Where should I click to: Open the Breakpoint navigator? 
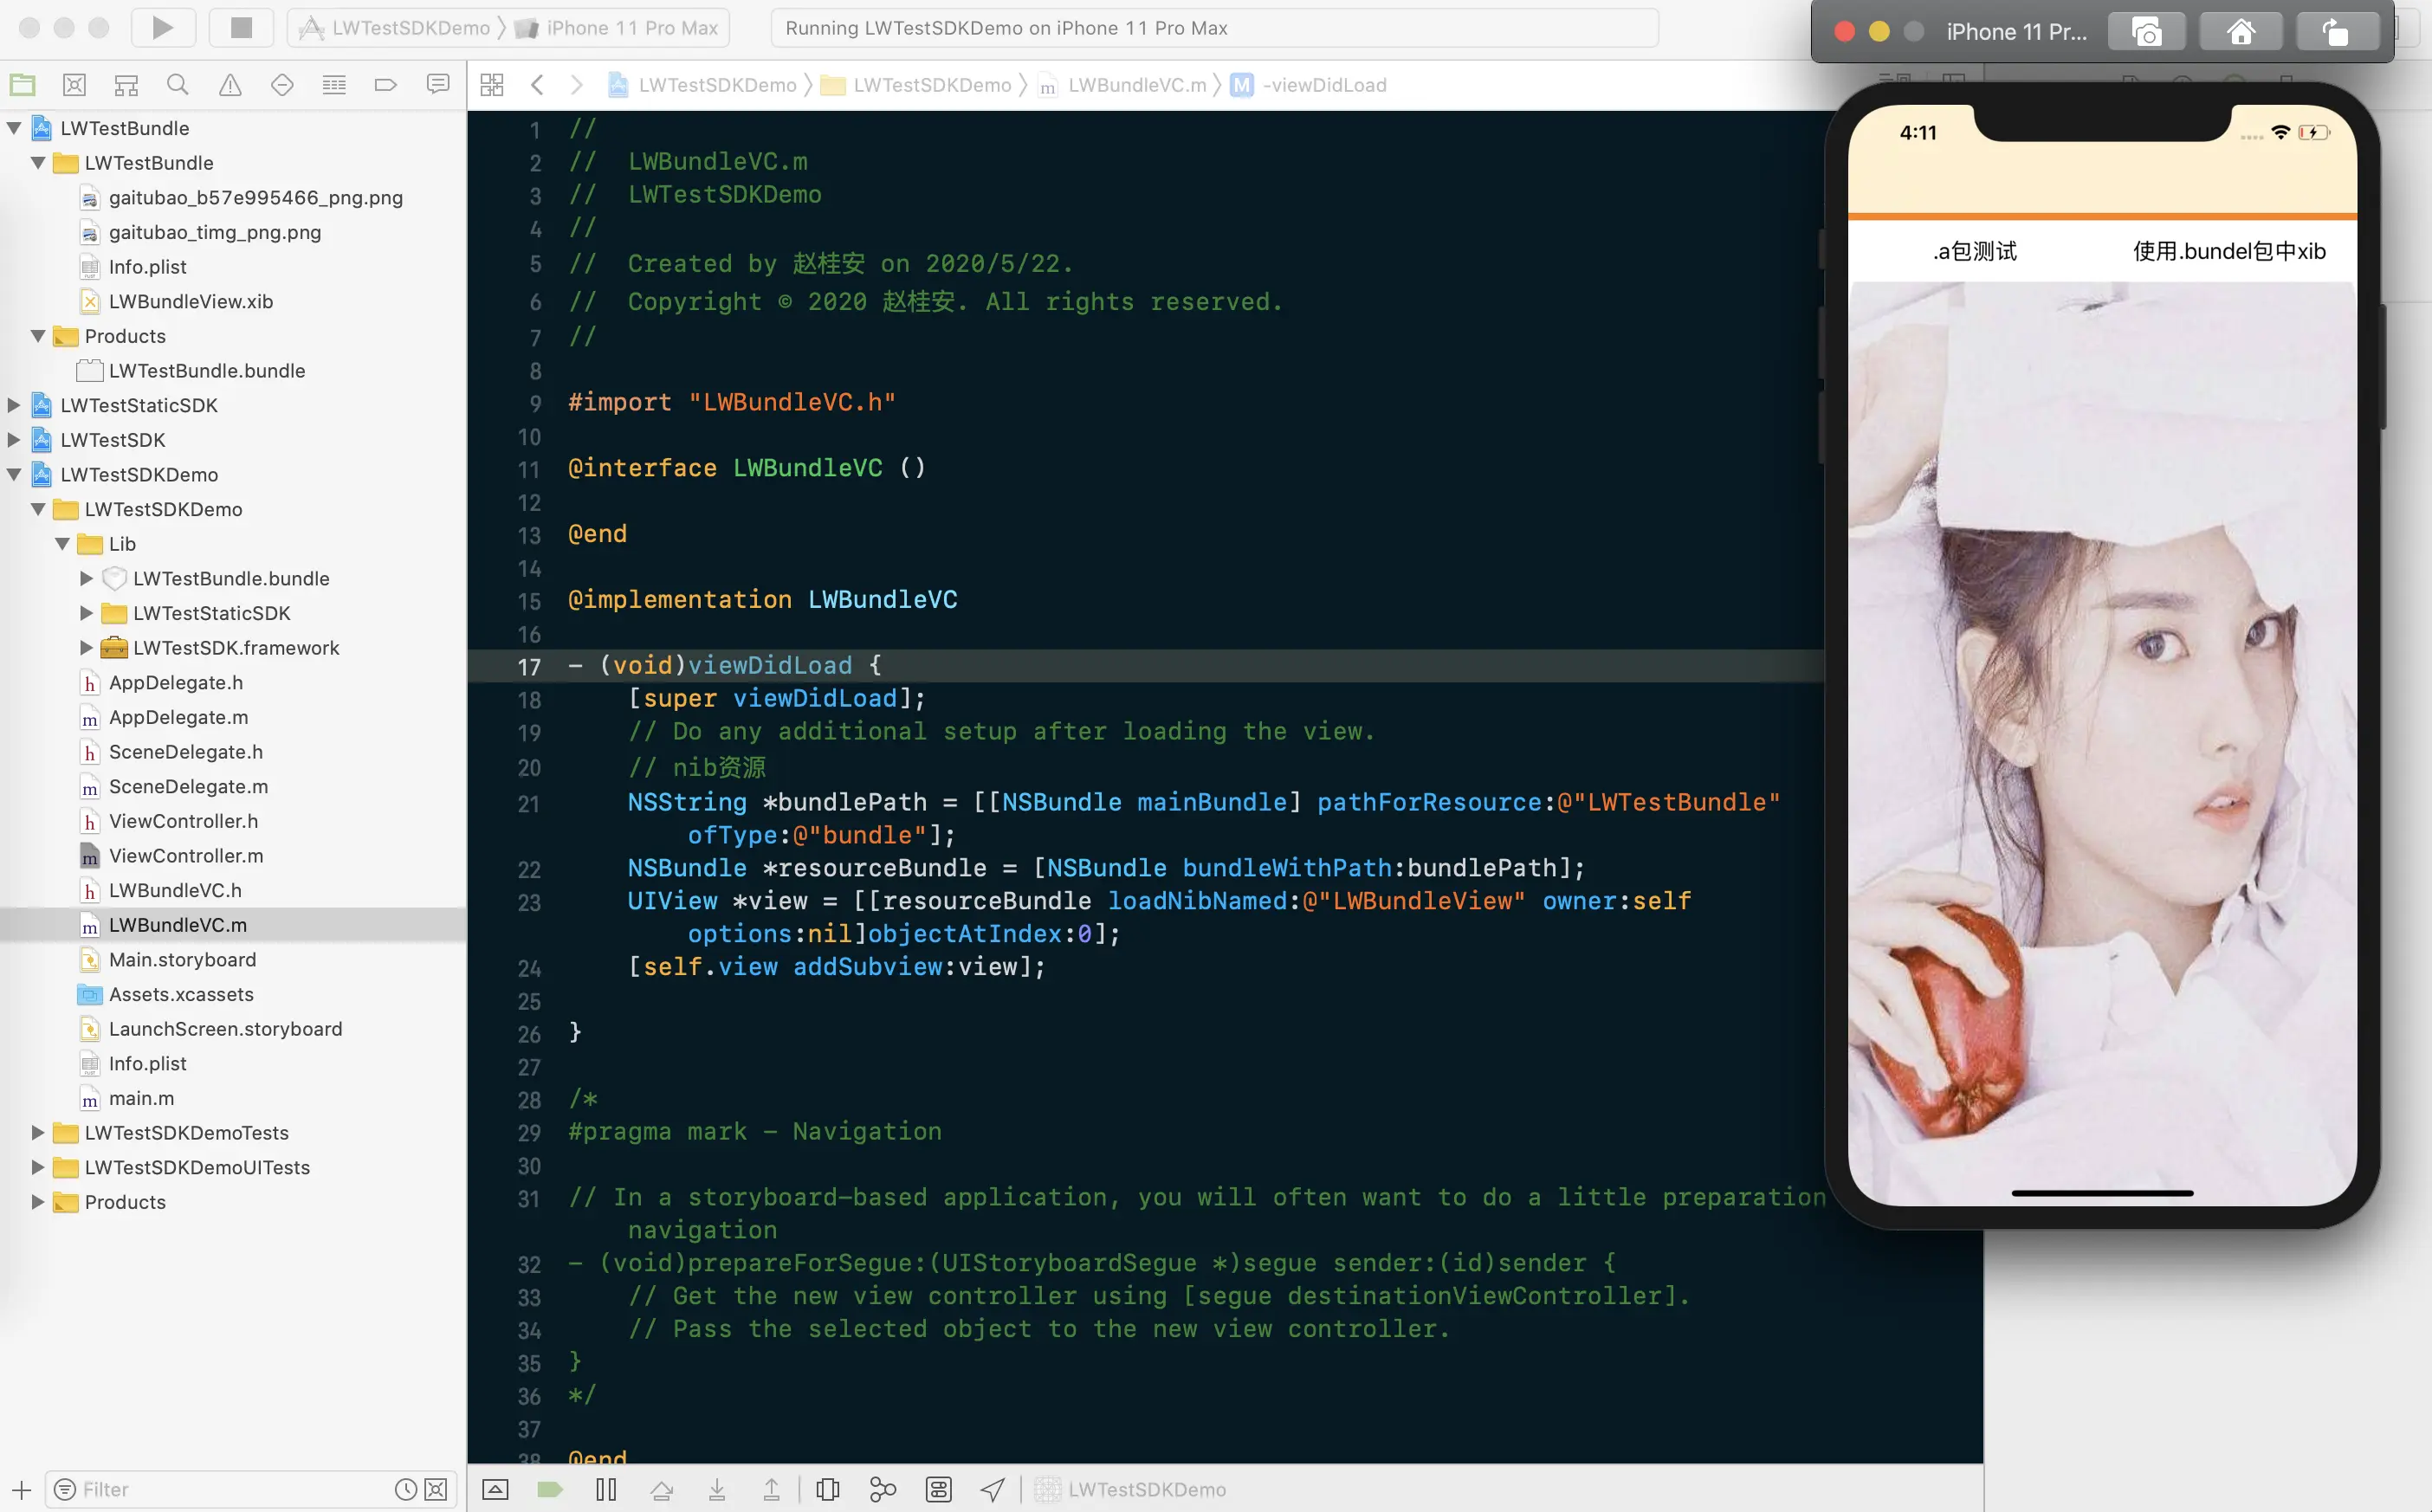point(386,85)
